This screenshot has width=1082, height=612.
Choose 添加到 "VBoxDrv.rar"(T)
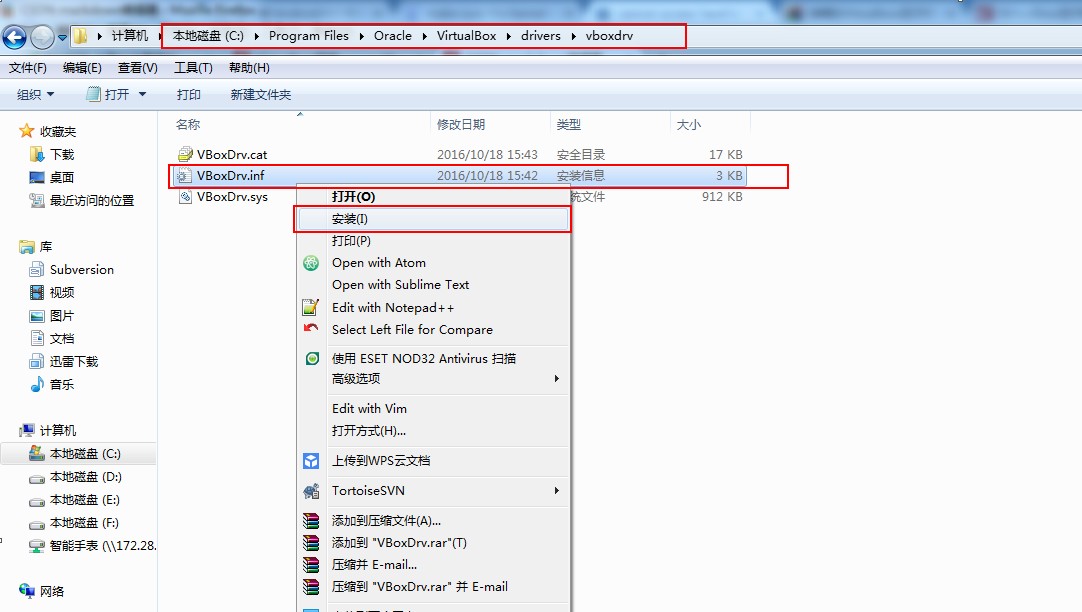[x=433, y=543]
